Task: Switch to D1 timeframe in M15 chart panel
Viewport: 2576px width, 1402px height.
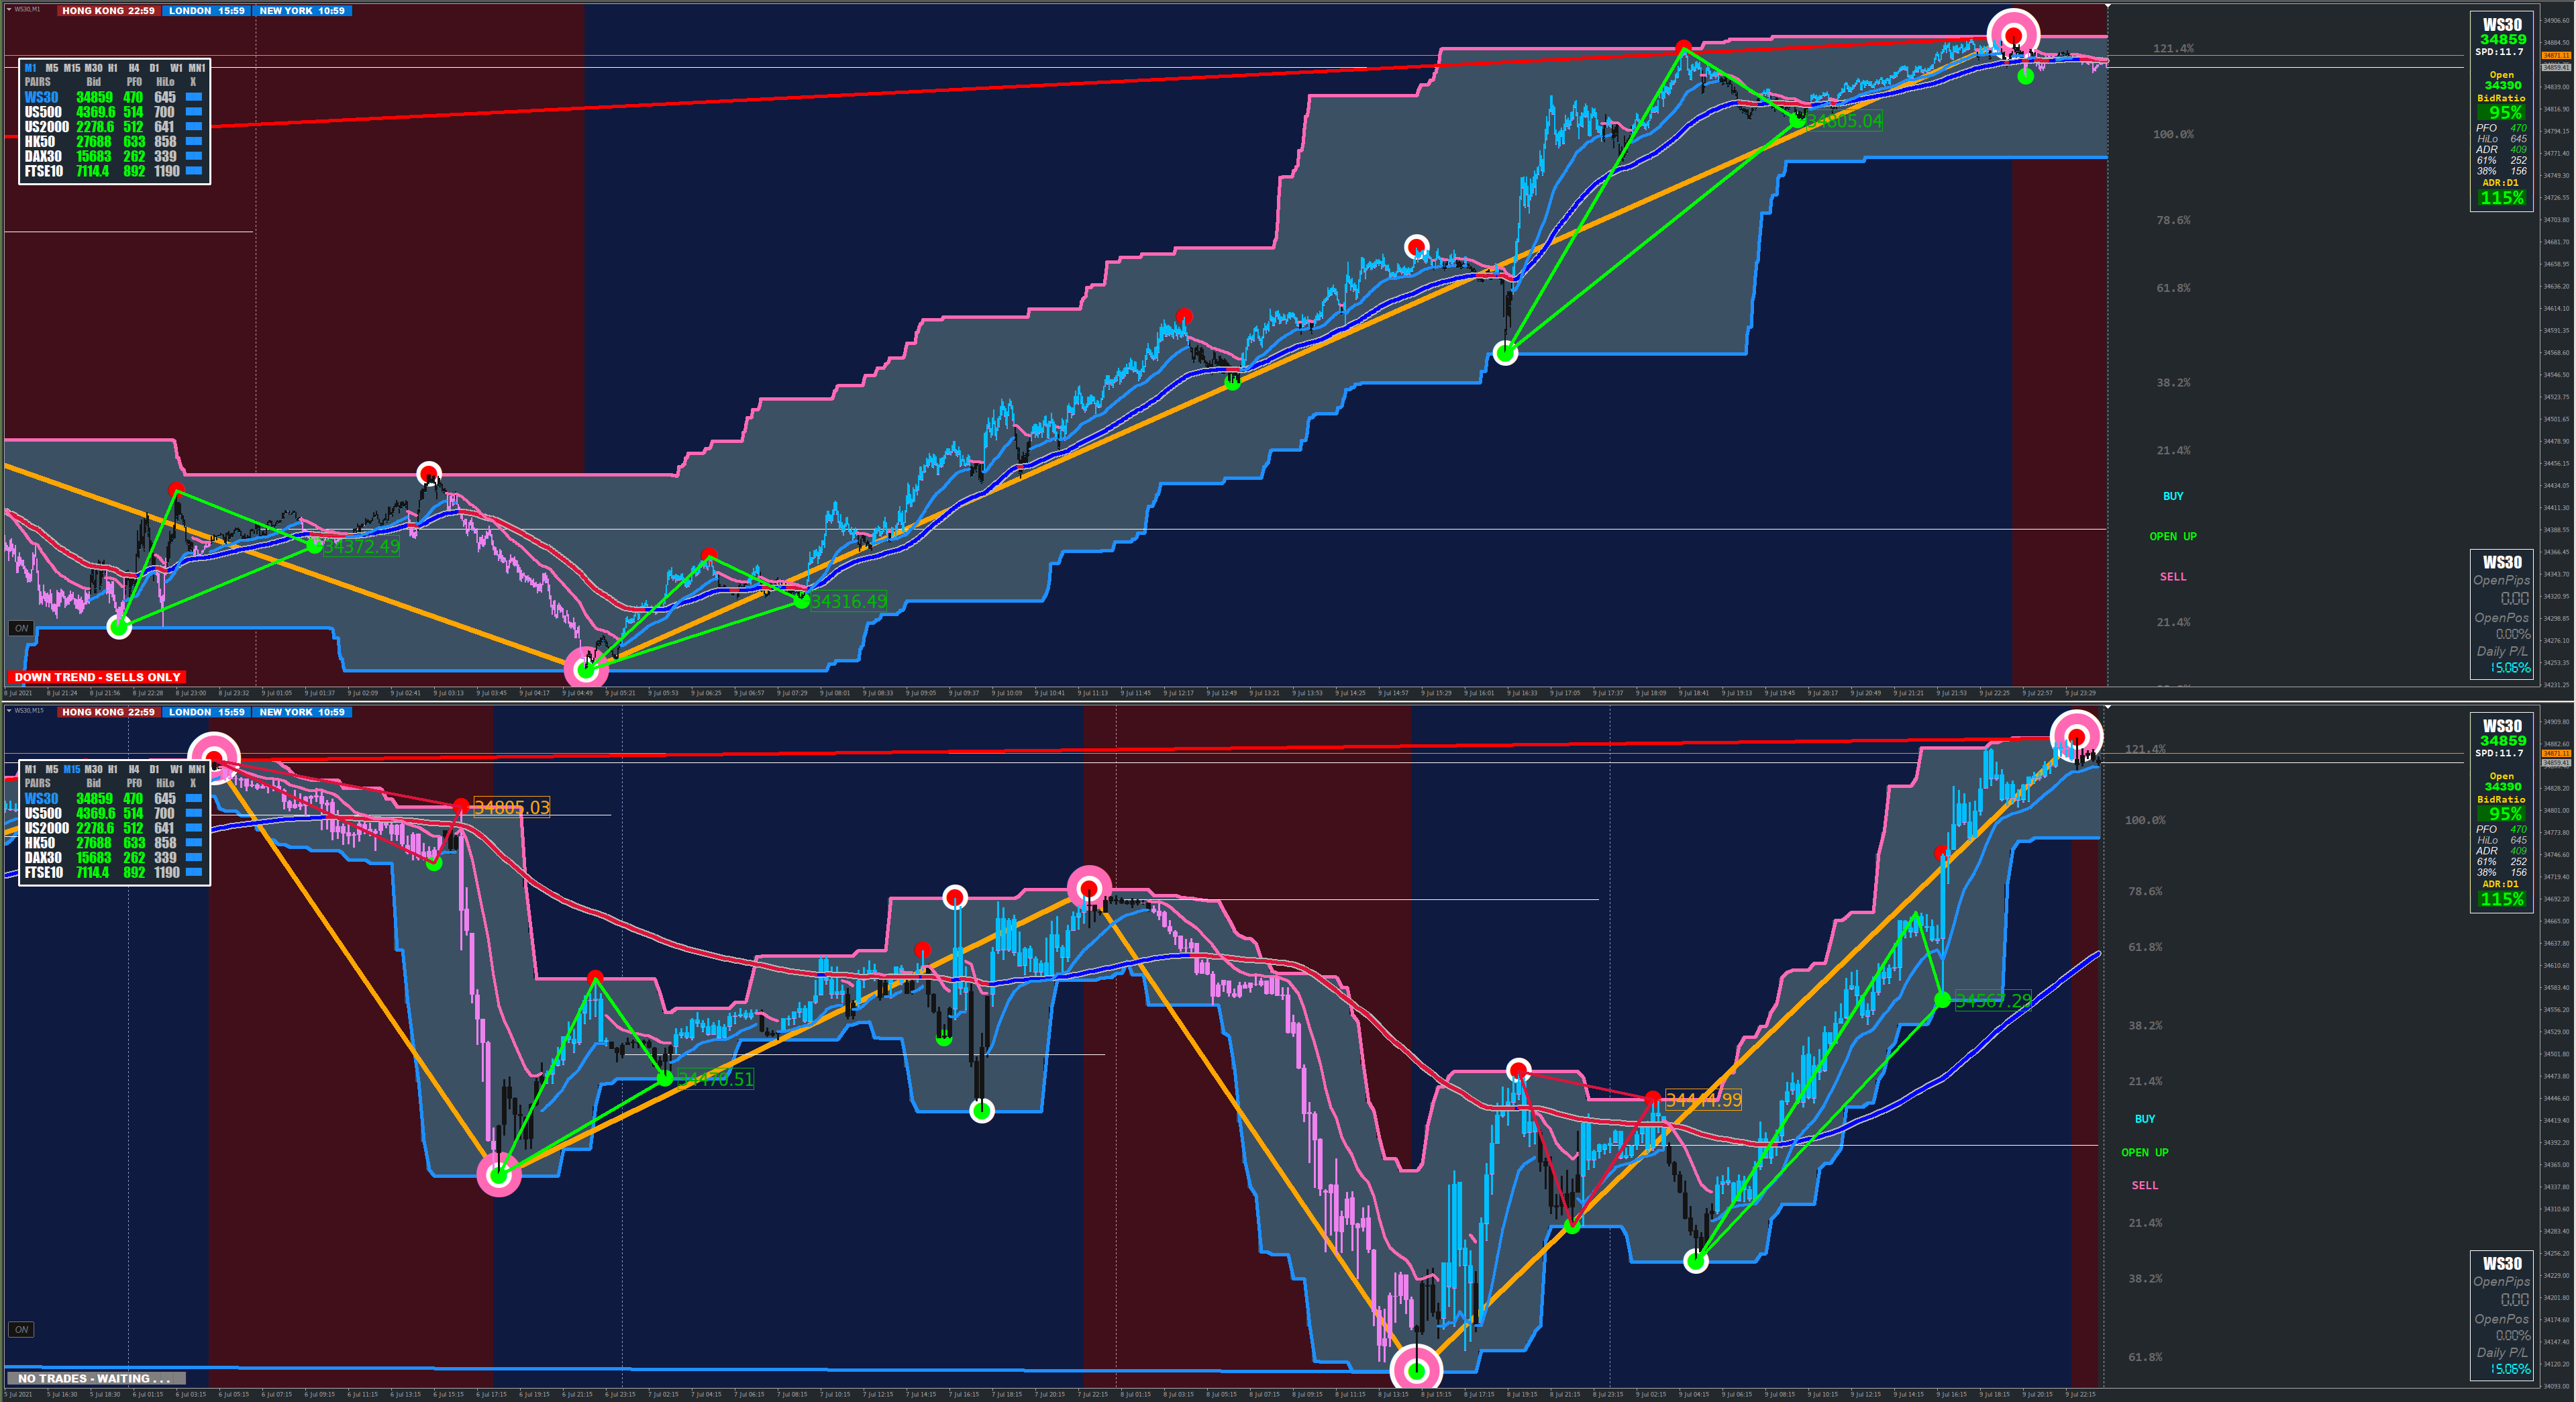Action: (154, 769)
